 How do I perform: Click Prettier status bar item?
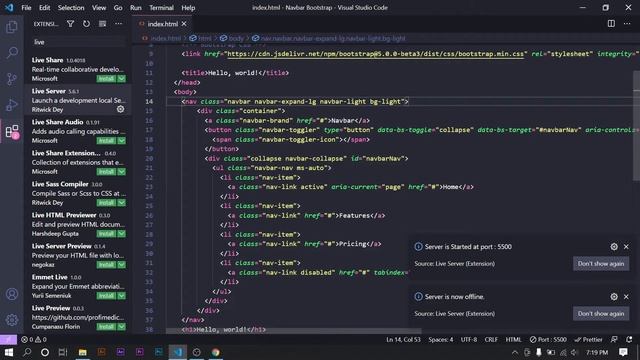pos(588,340)
